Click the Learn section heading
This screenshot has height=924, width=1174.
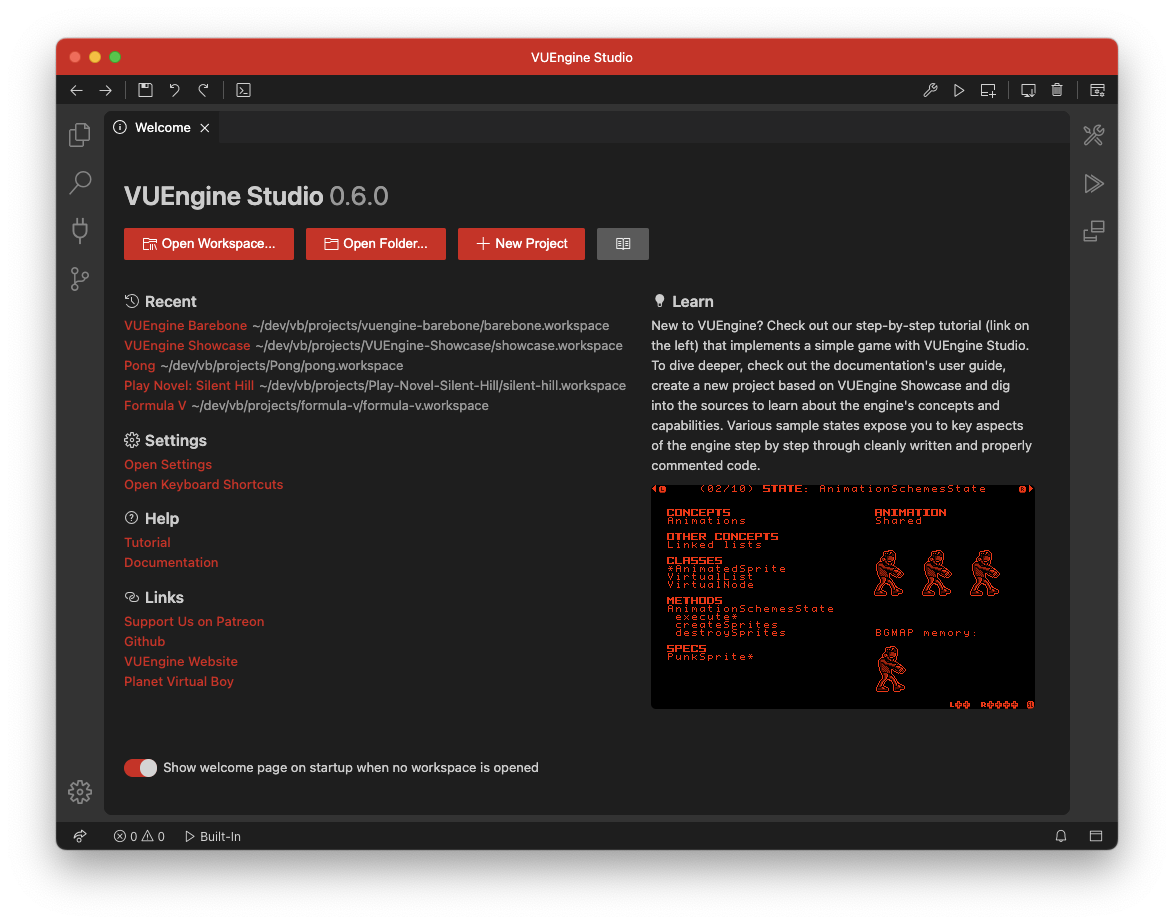click(x=683, y=302)
